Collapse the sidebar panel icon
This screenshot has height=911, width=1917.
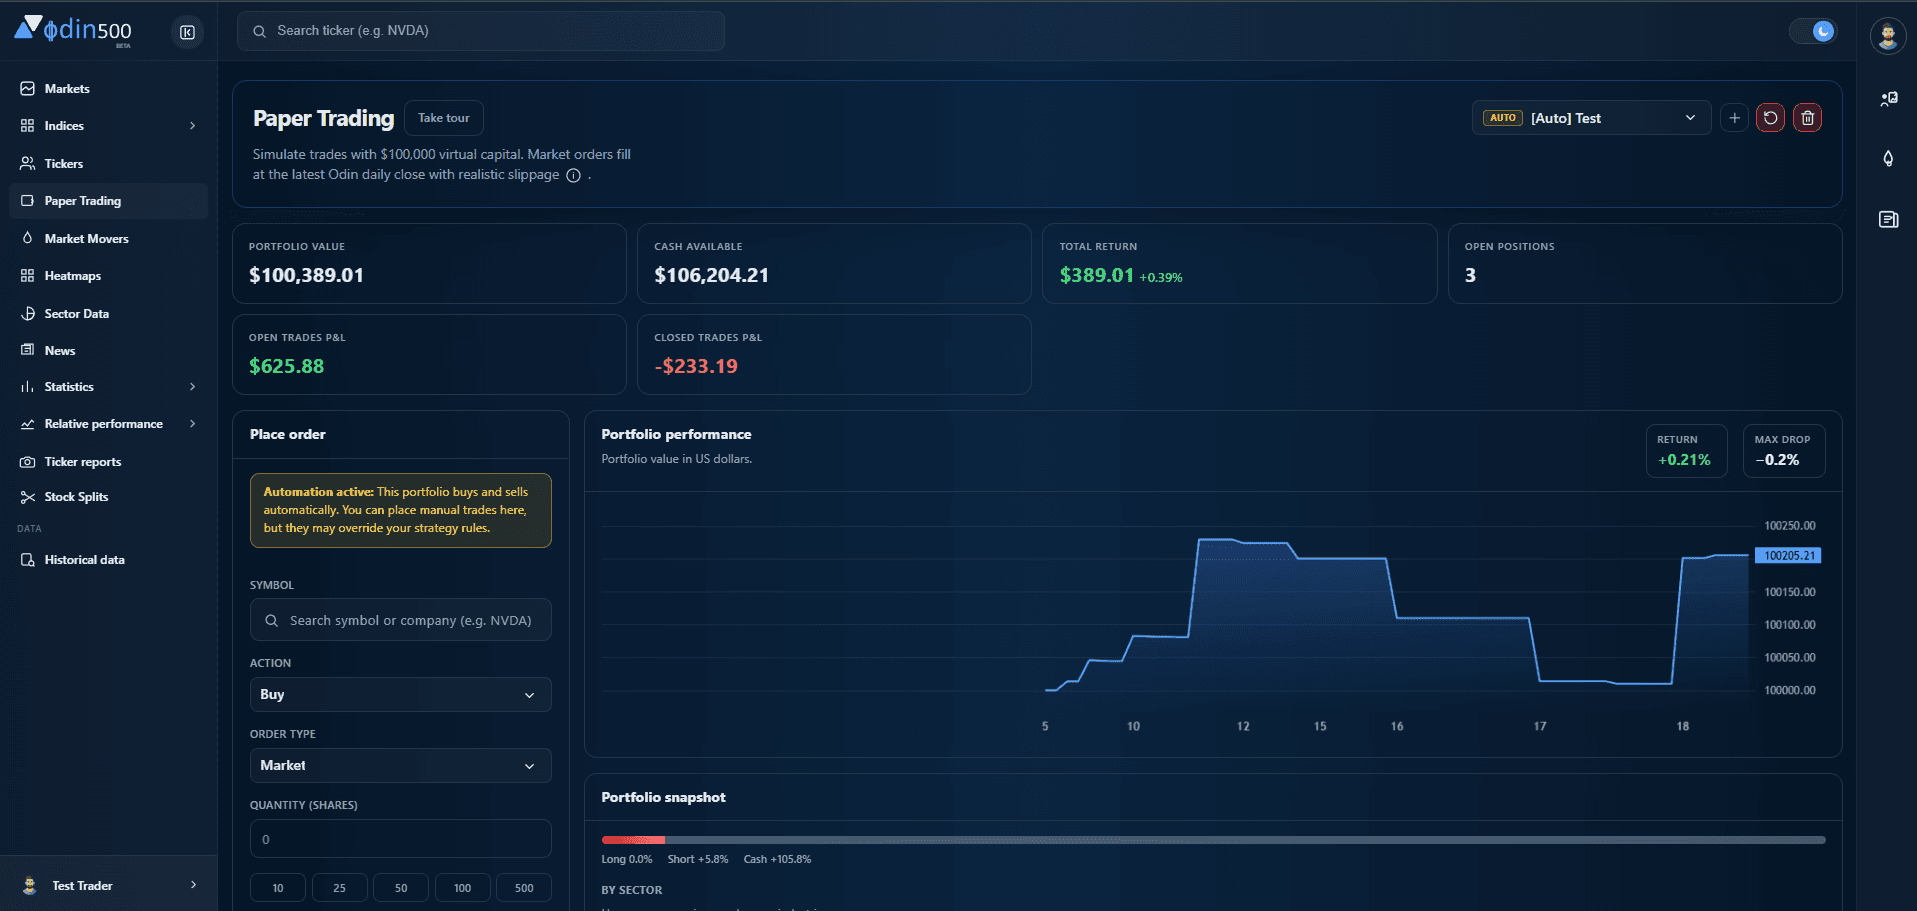click(x=187, y=32)
